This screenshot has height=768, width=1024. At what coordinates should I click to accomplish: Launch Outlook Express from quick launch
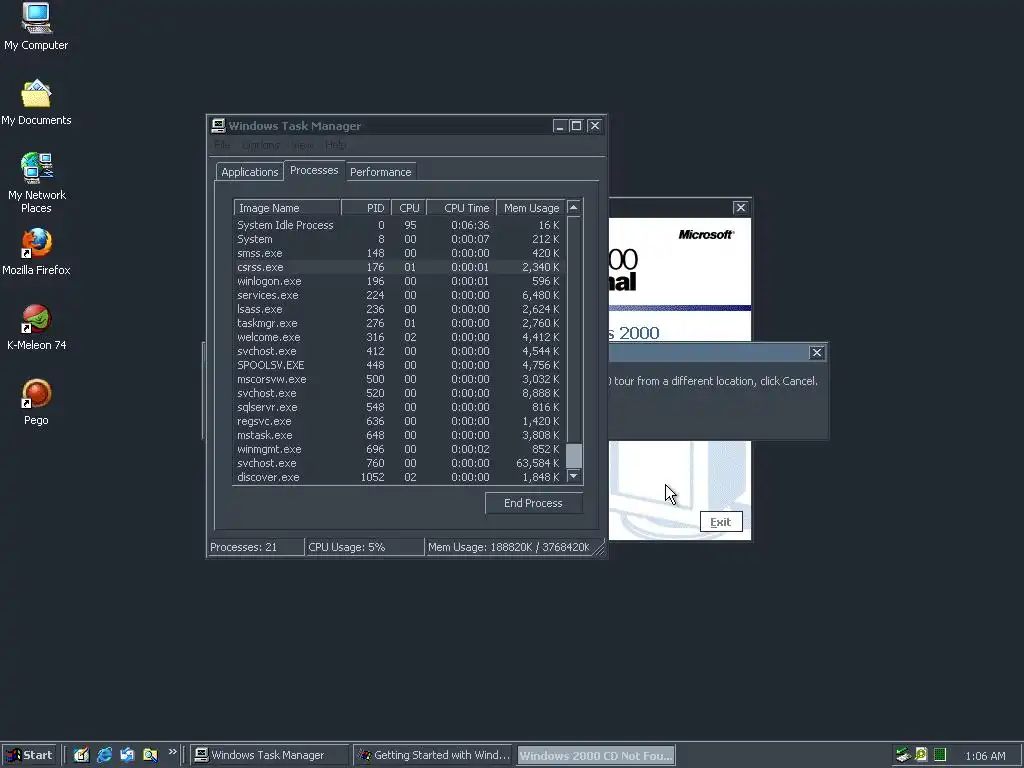(127, 755)
